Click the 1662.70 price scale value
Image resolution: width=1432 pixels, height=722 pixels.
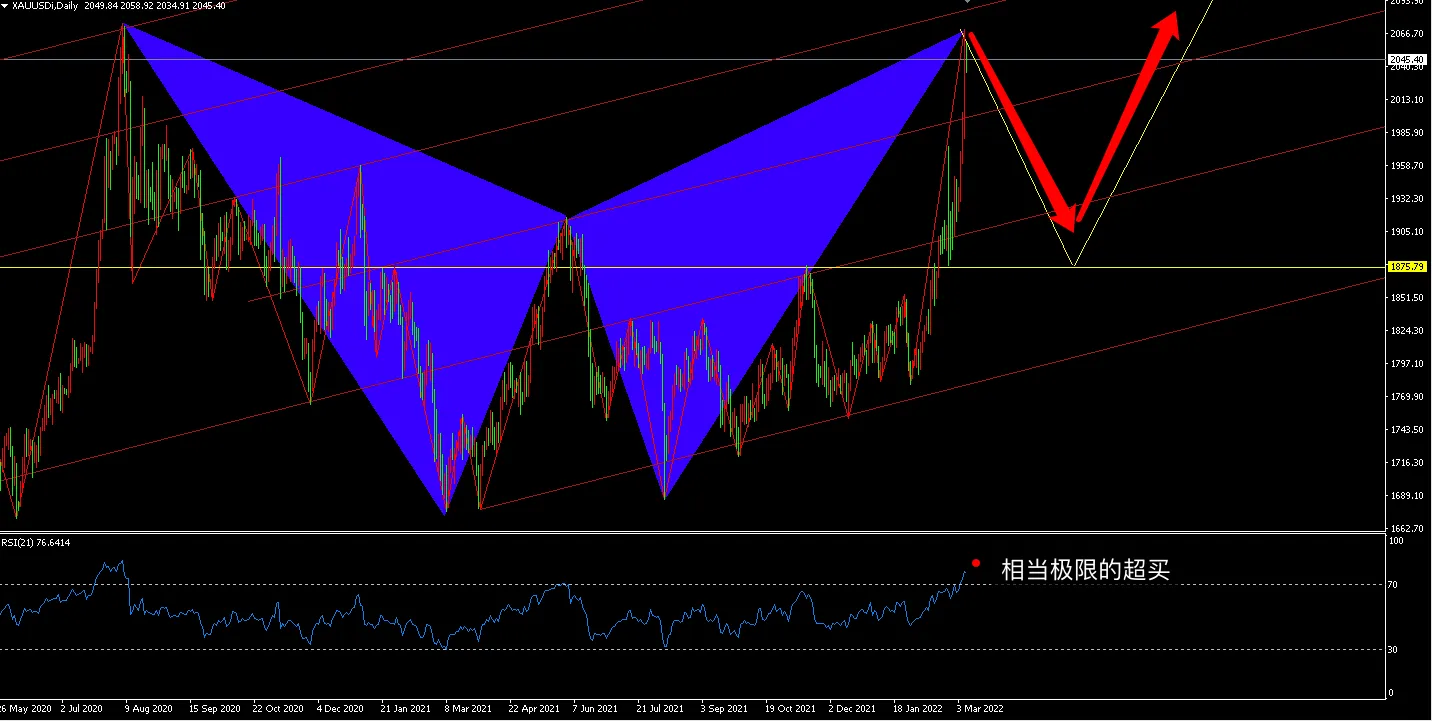(1406, 529)
